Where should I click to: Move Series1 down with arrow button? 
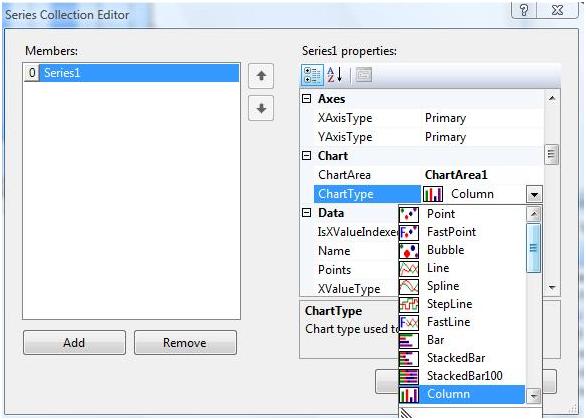tap(261, 108)
